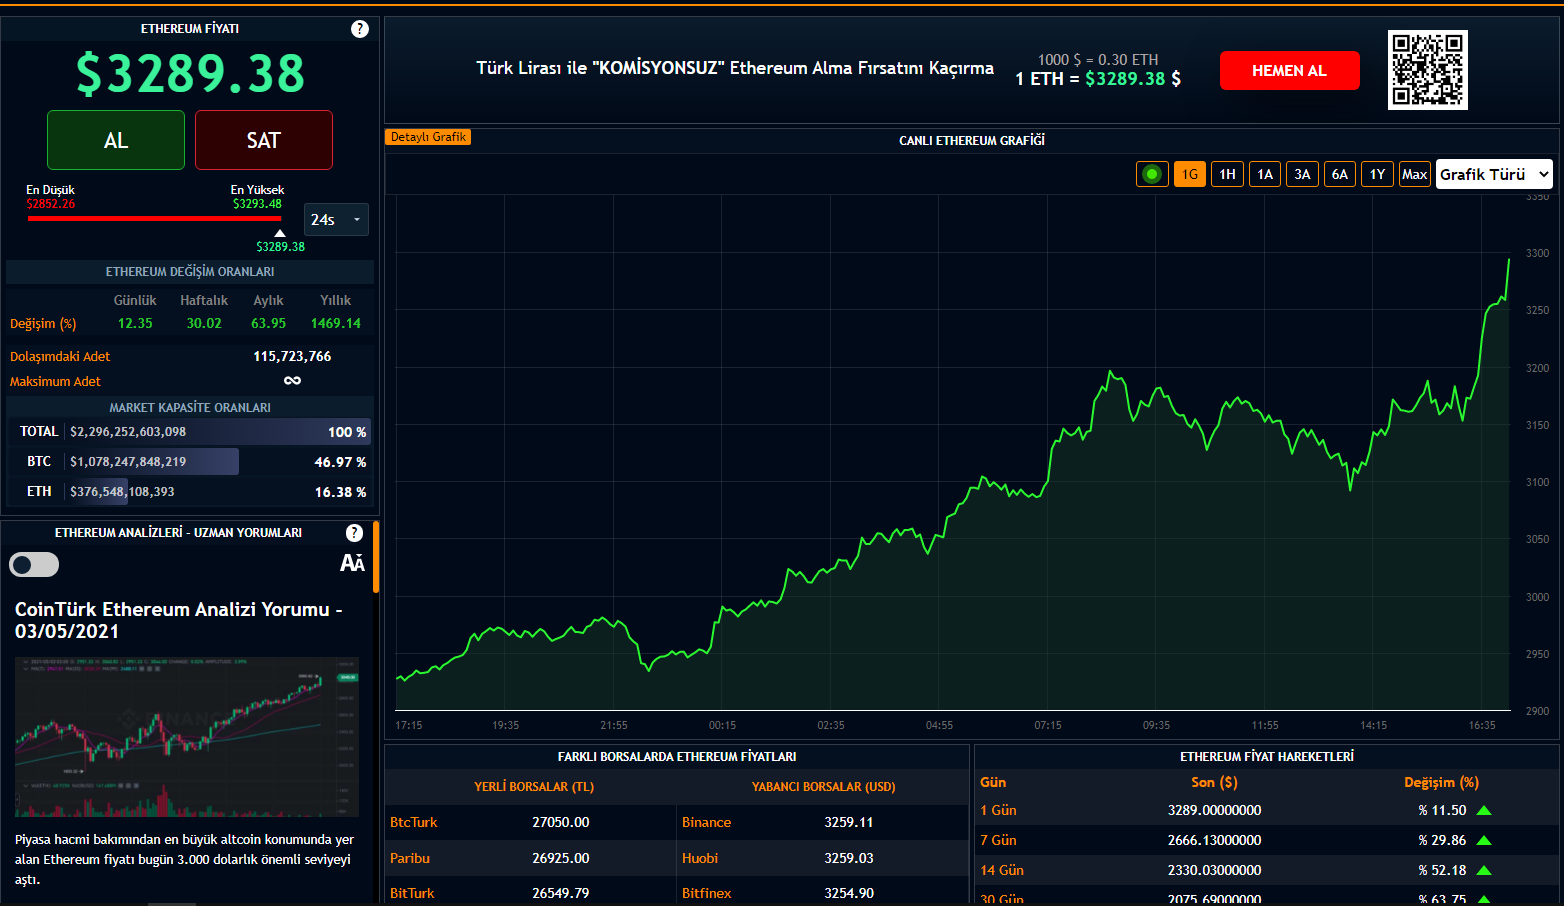Select the 1H chart range
The height and width of the screenshot is (906, 1564).
[1227, 174]
